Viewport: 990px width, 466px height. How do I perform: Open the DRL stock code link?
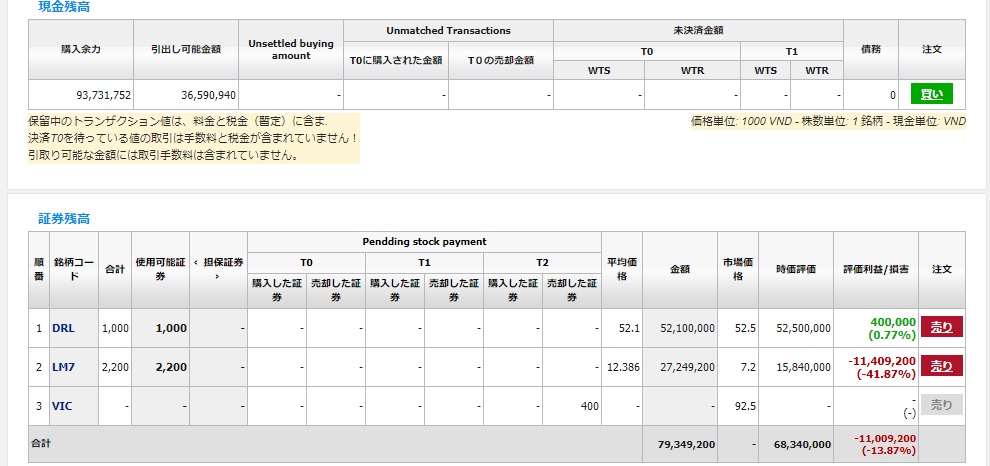point(63,328)
